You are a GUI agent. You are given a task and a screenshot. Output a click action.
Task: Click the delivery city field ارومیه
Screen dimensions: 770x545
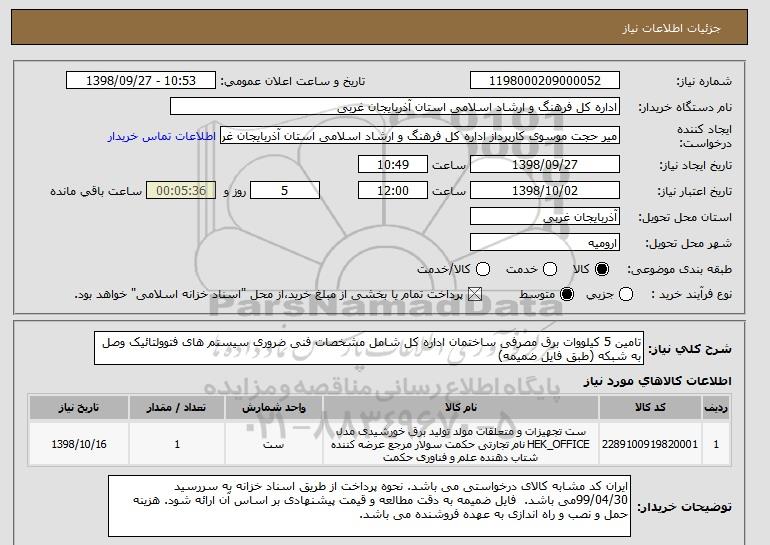(x=545, y=243)
